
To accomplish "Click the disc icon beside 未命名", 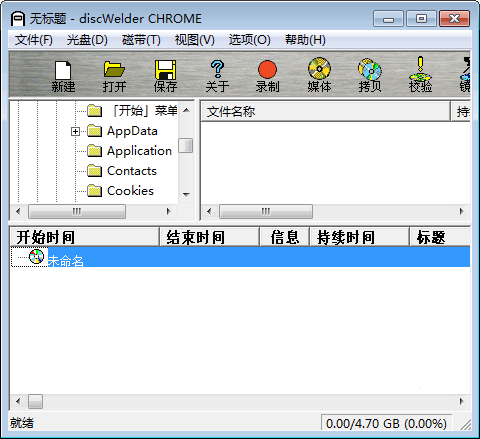I will [x=36, y=256].
